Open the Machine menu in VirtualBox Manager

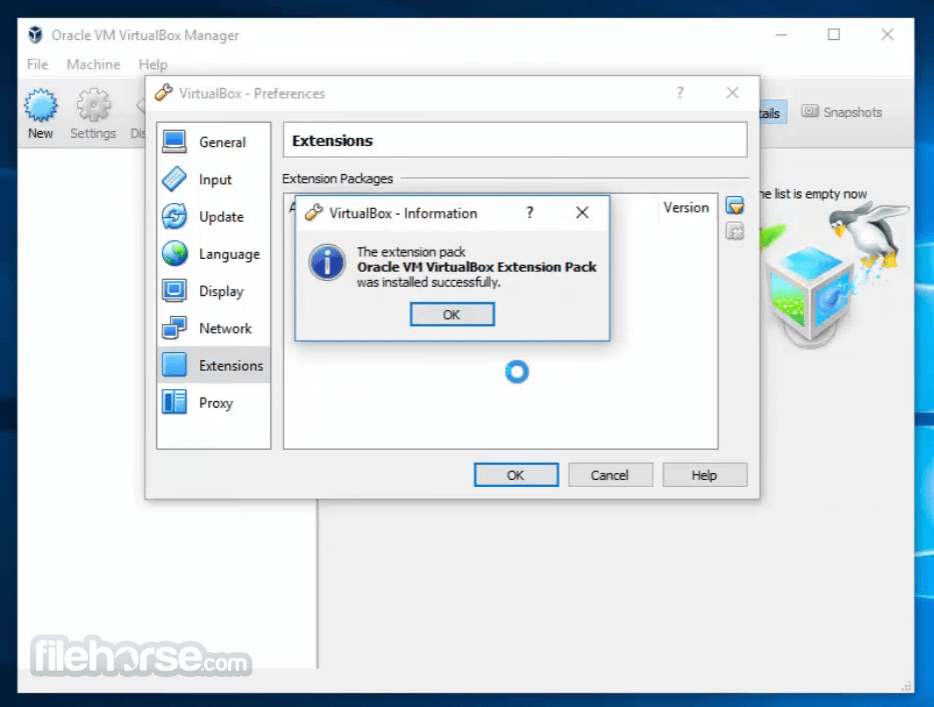pyautogui.click(x=94, y=64)
